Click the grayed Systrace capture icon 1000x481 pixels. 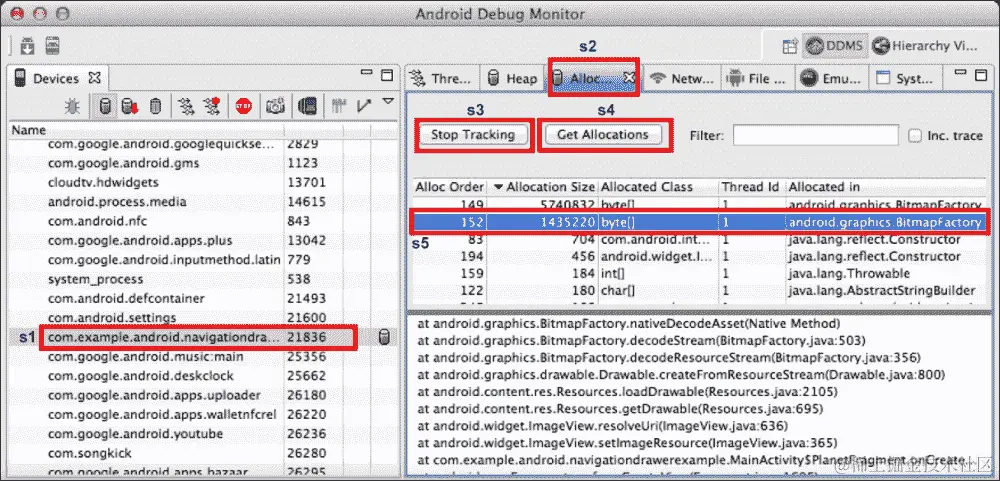[x=338, y=106]
